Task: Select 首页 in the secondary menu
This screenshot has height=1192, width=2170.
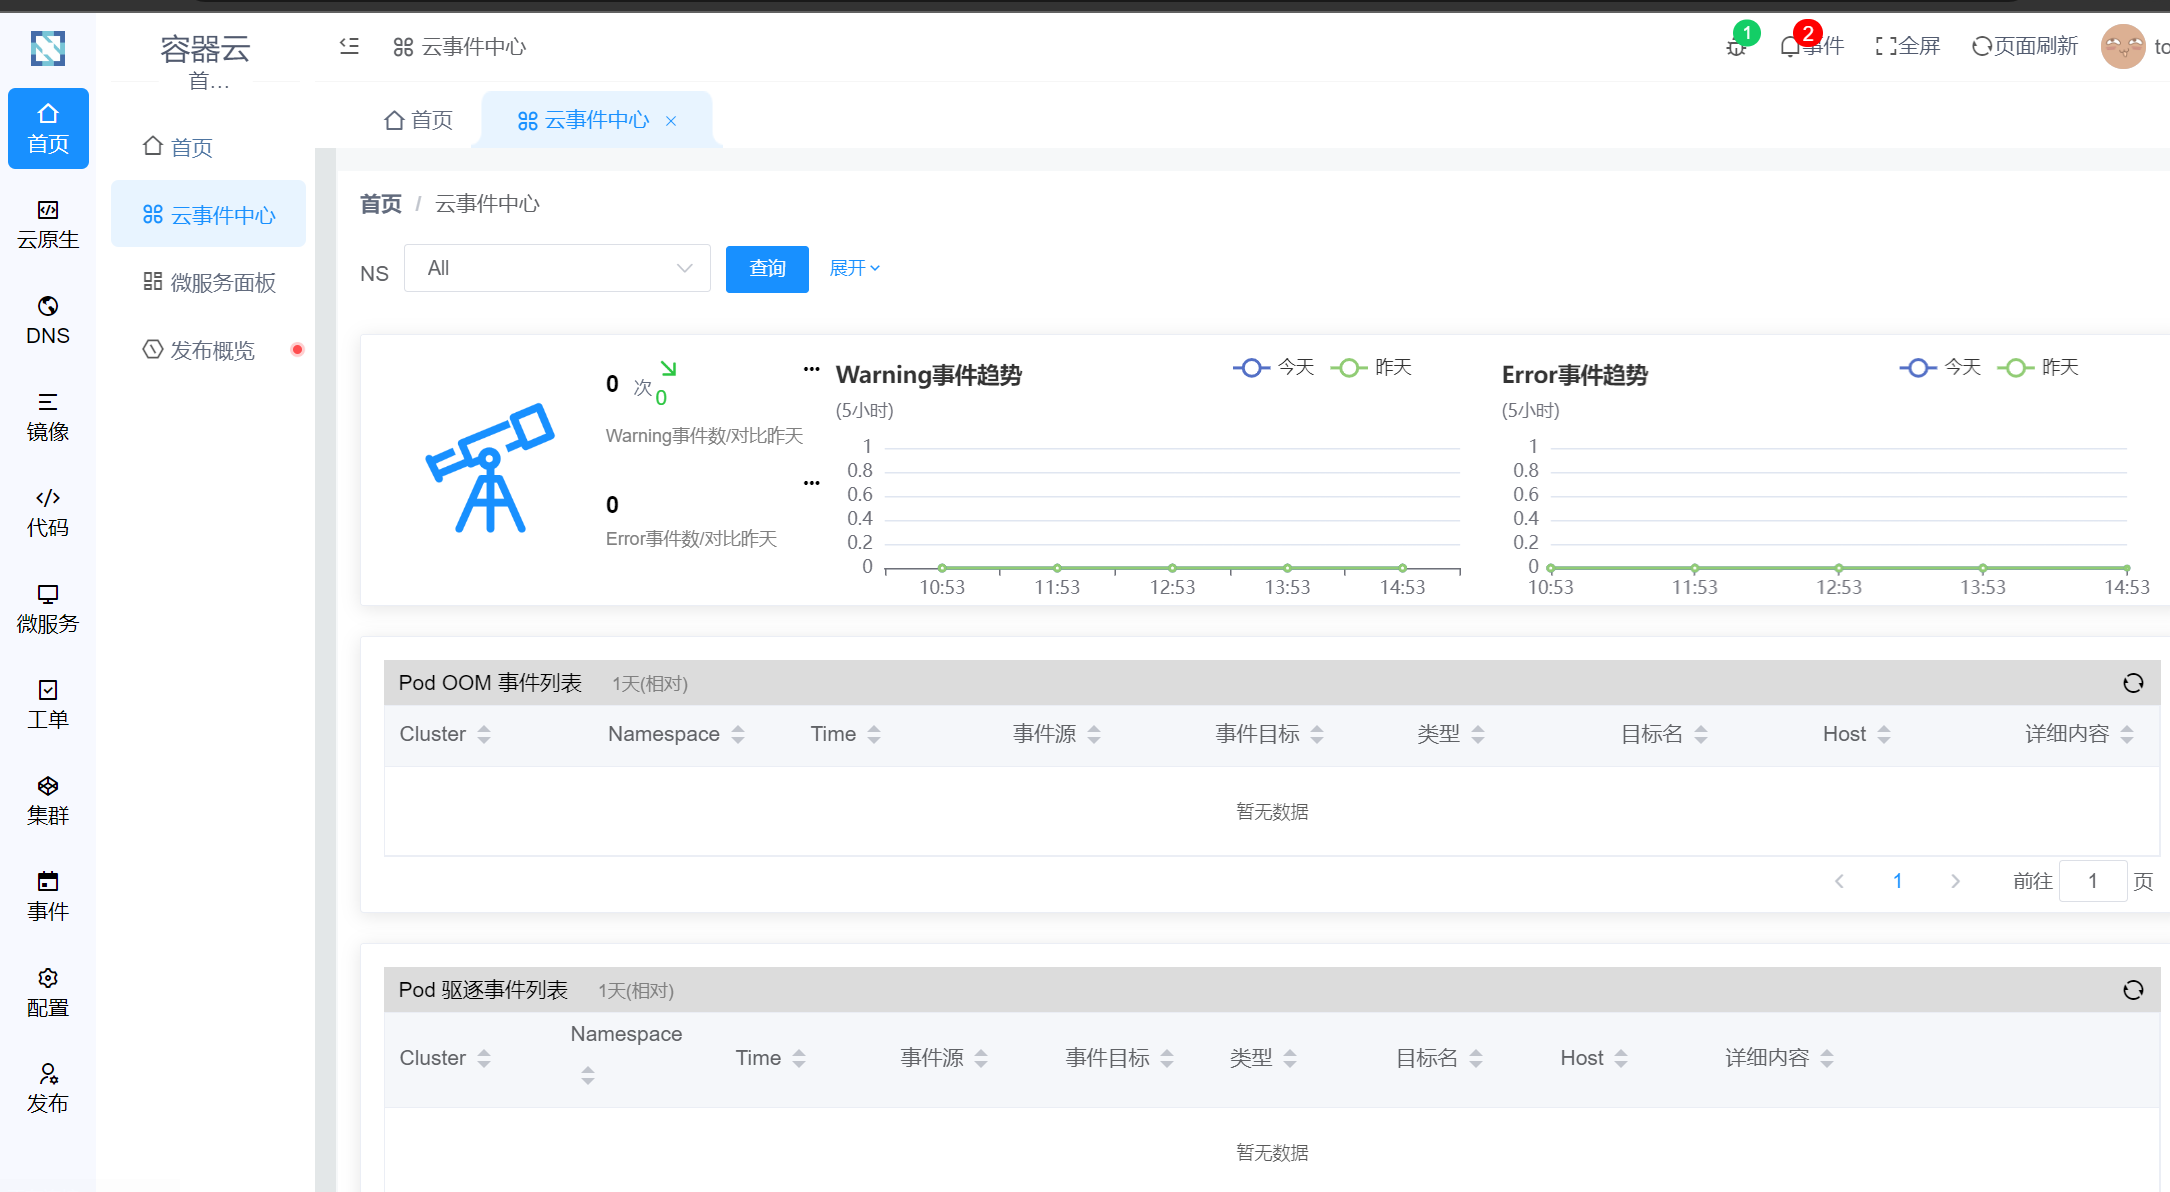Action: tap(208, 147)
